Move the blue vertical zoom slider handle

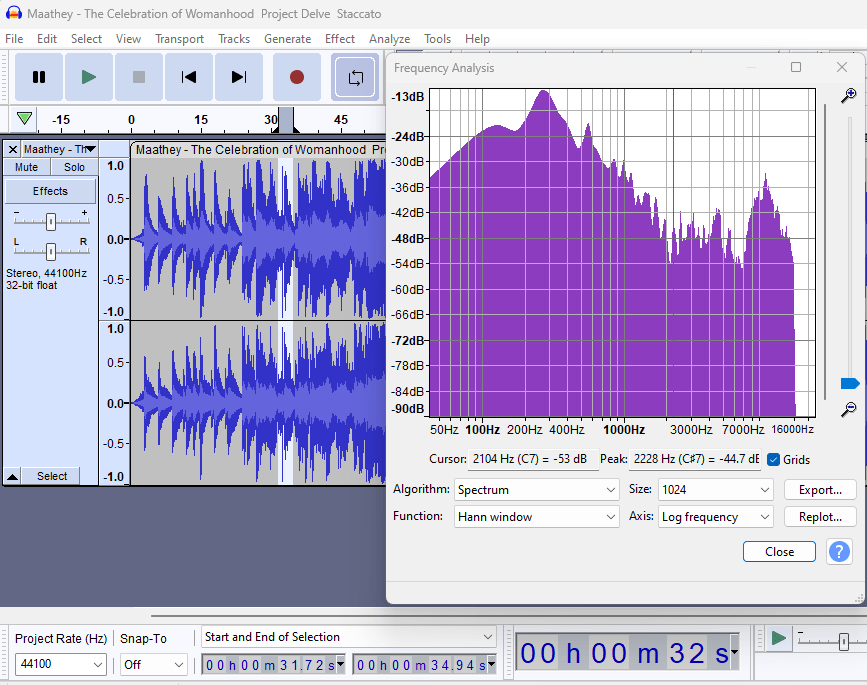coord(850,383)
